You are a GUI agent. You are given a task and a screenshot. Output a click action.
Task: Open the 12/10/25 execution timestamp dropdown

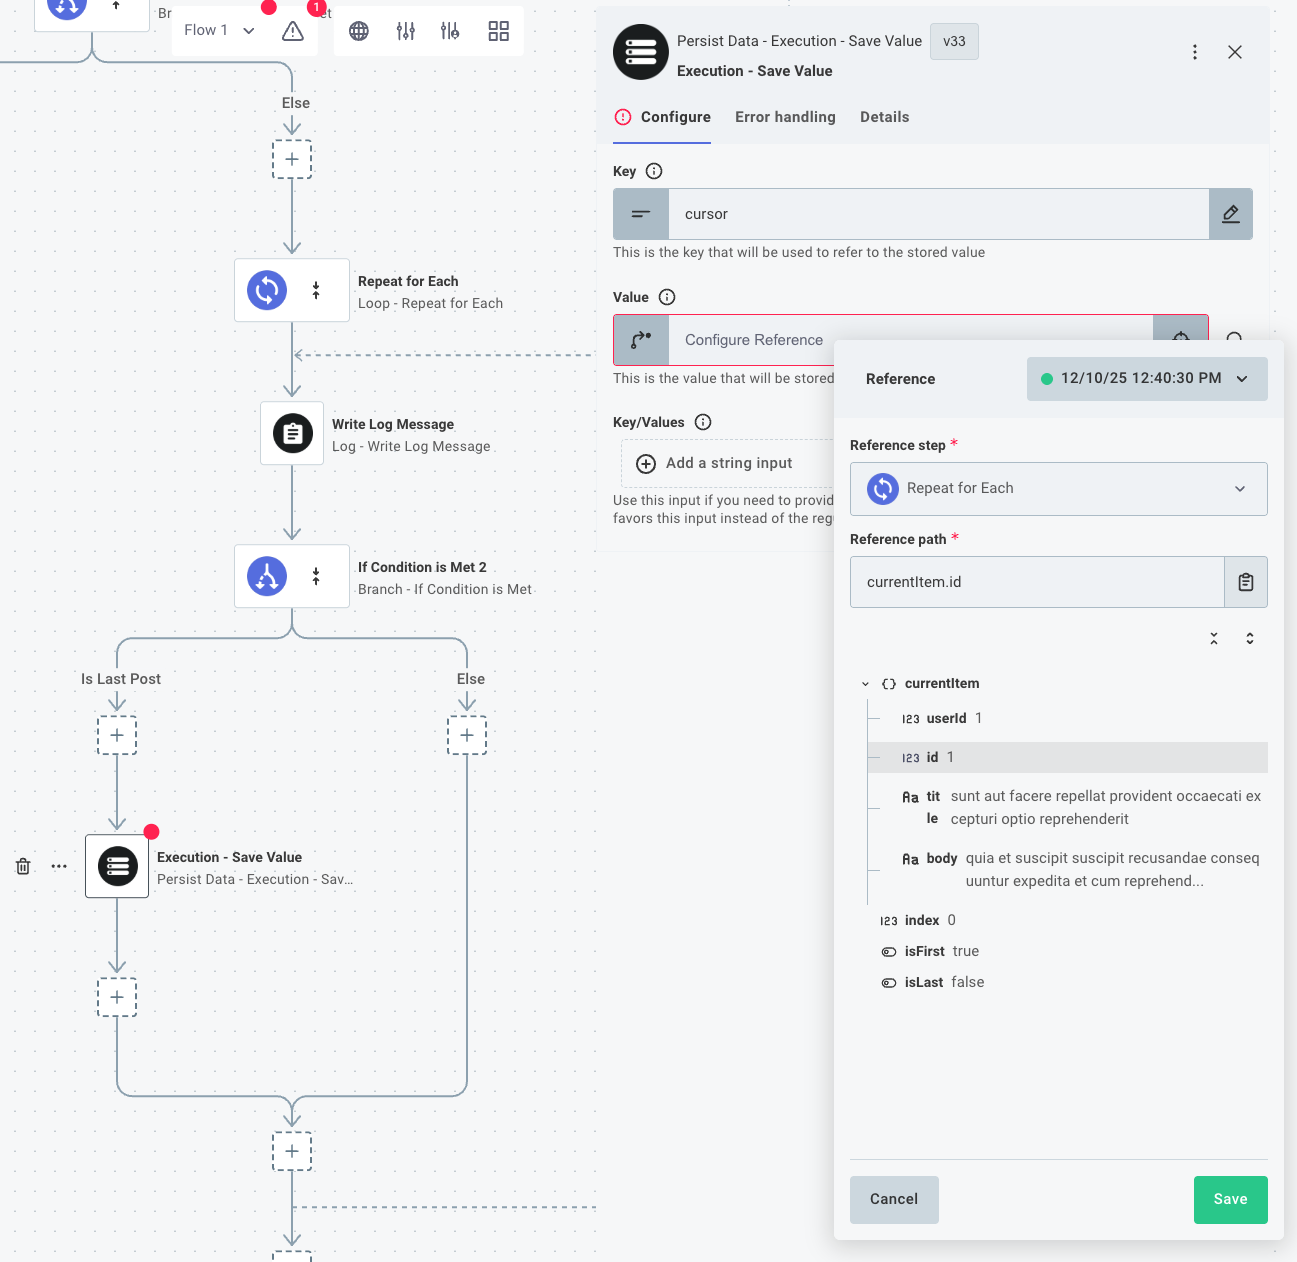click(1146, 379)
